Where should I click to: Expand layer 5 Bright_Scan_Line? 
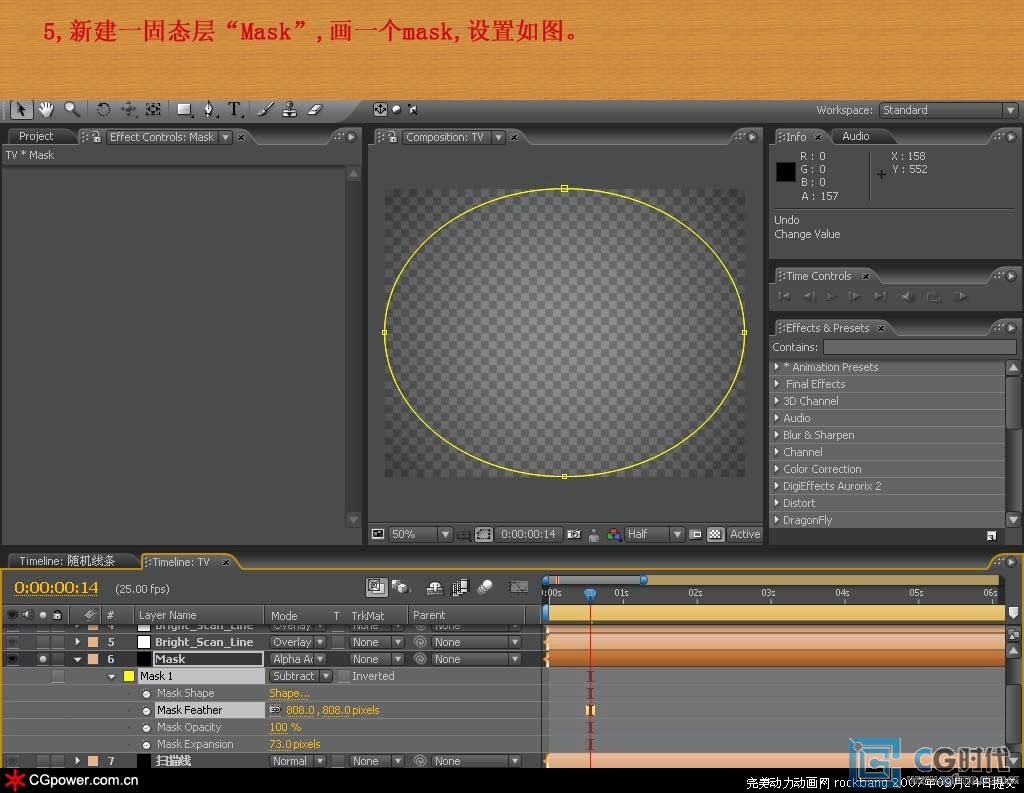(x=78, y=642)
